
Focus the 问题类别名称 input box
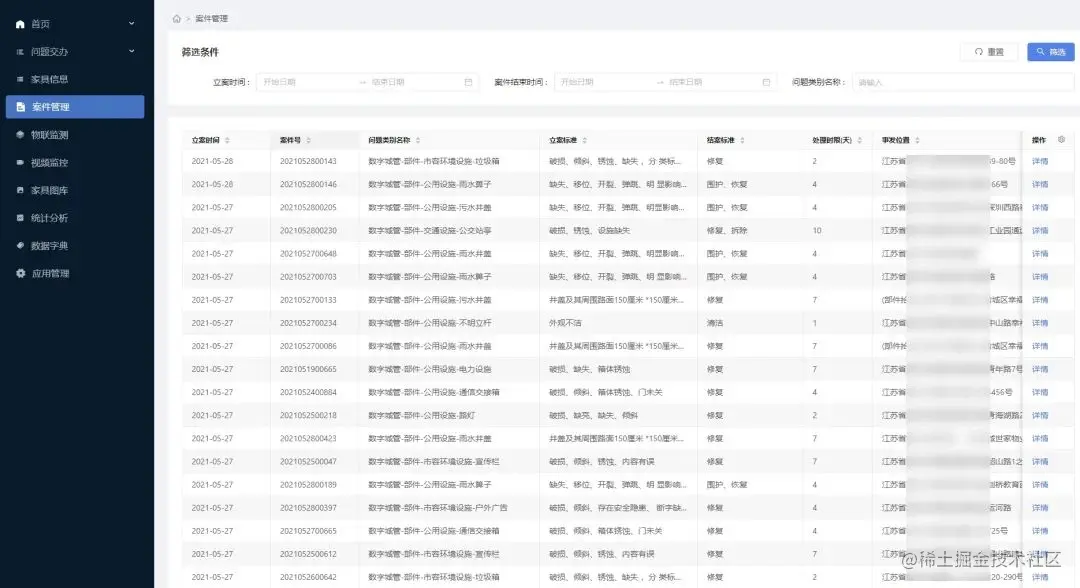(x=963, y=82)
